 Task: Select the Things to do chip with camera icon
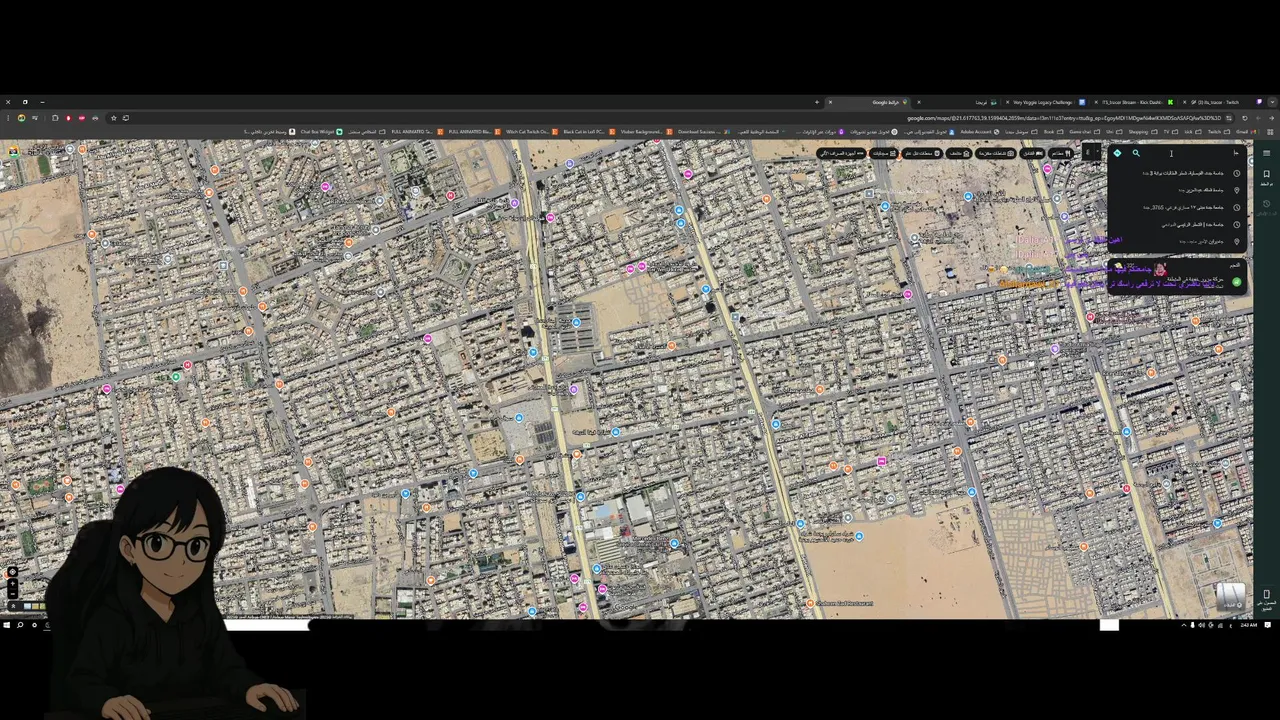click(995, 153)
